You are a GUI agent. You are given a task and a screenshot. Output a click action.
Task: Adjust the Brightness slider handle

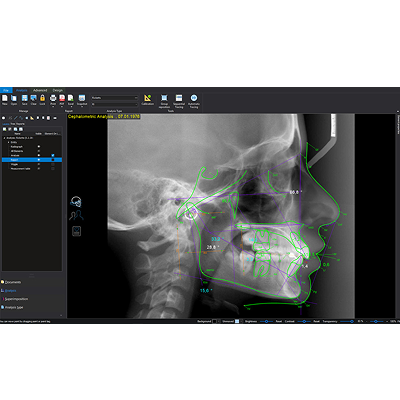(267, 321)
